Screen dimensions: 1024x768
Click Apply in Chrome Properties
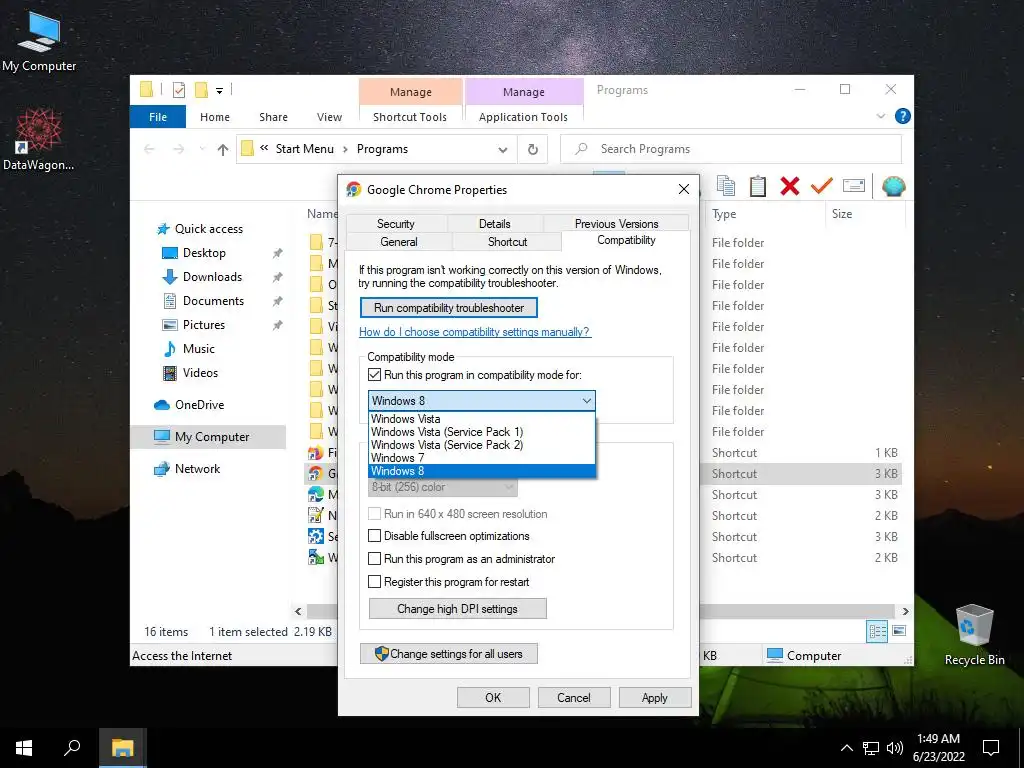pyautogui.click(x=654, y=697)
